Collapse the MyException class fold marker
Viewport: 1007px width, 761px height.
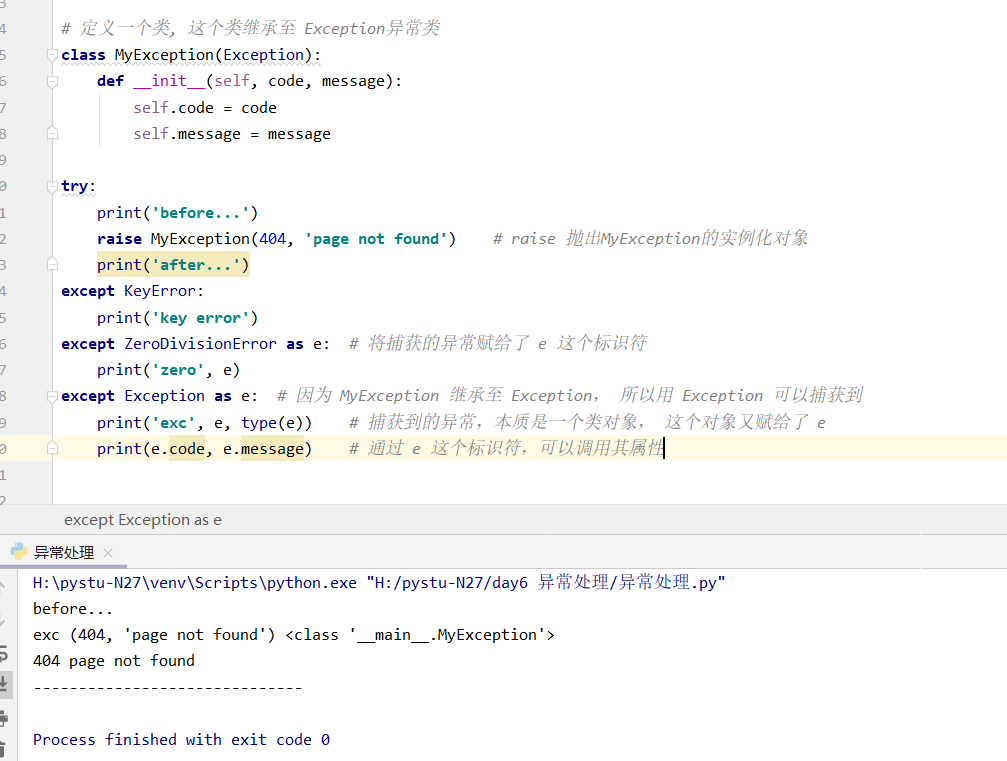[52, 56]
